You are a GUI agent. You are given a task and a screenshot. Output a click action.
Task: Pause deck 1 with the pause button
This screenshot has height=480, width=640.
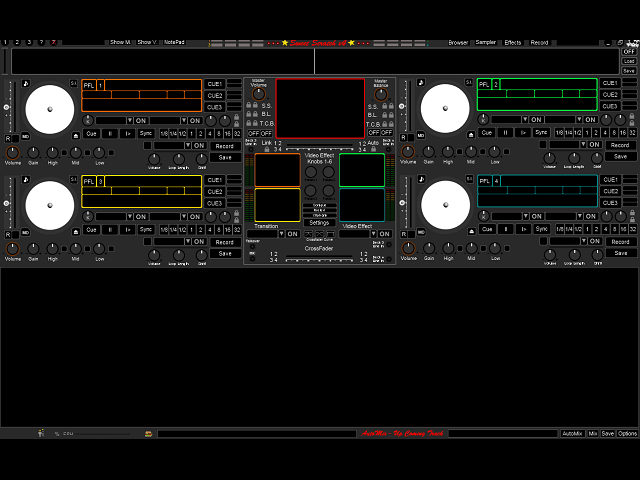110,132
